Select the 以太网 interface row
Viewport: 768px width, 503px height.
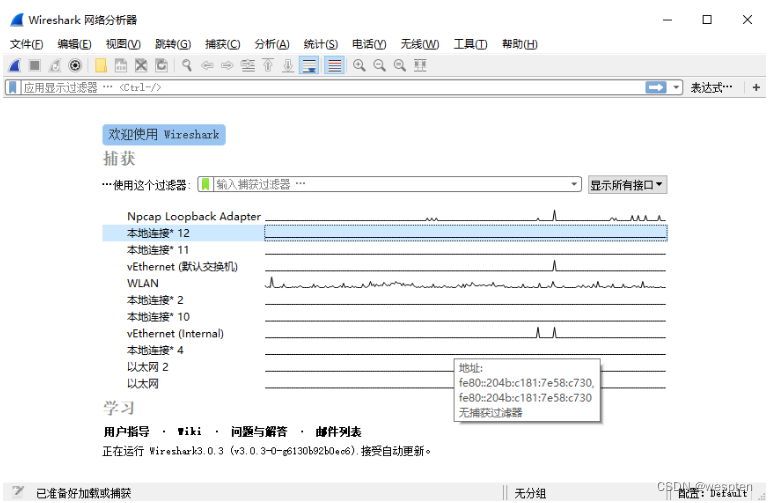coord(384,383)
